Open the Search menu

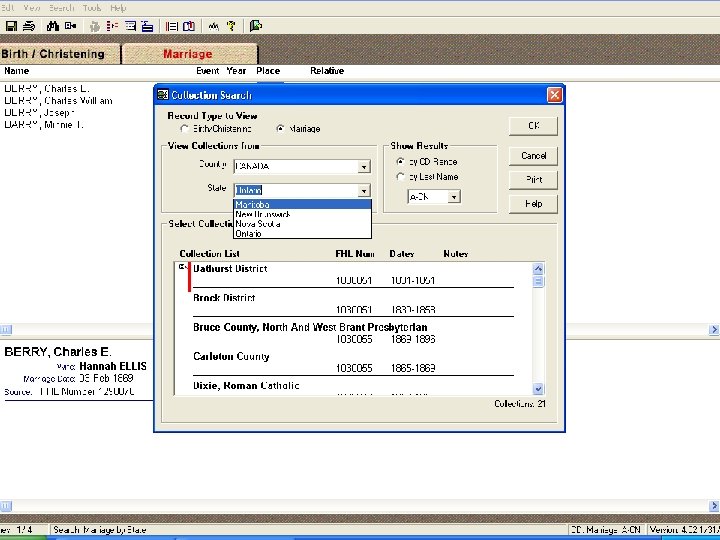(x=61, y=8)
